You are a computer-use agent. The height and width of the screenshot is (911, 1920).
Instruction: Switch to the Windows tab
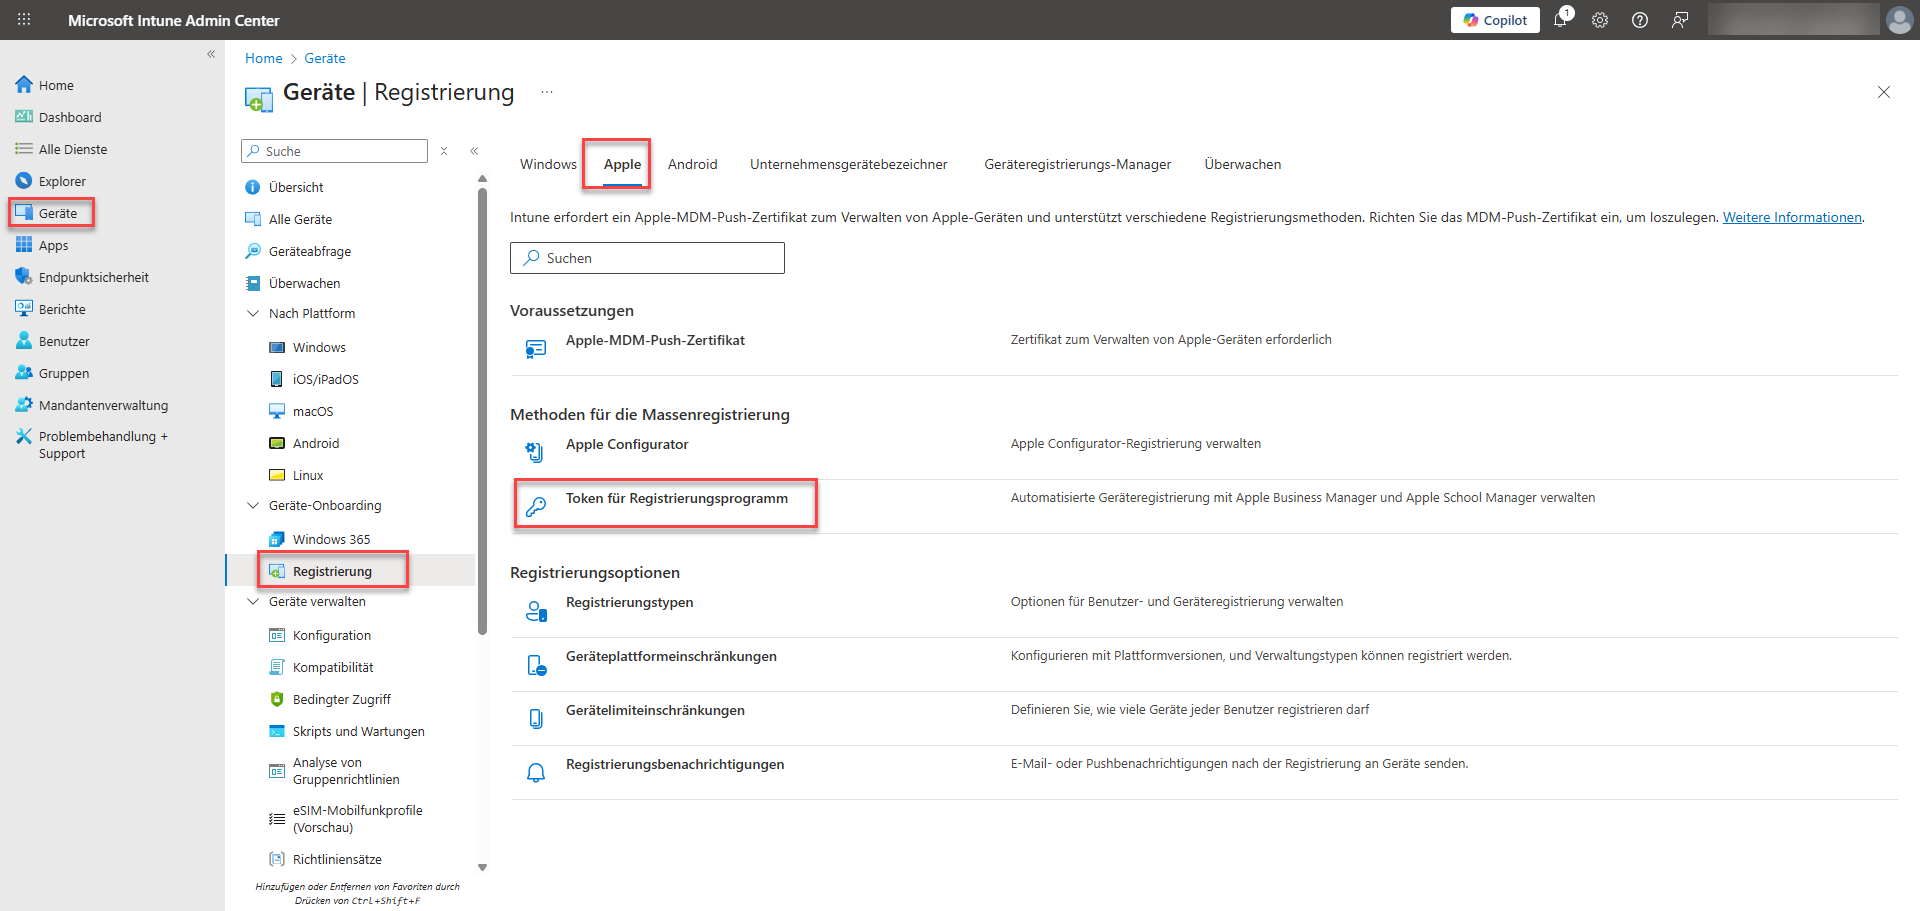pyautogui.click(x=548, y=164)
